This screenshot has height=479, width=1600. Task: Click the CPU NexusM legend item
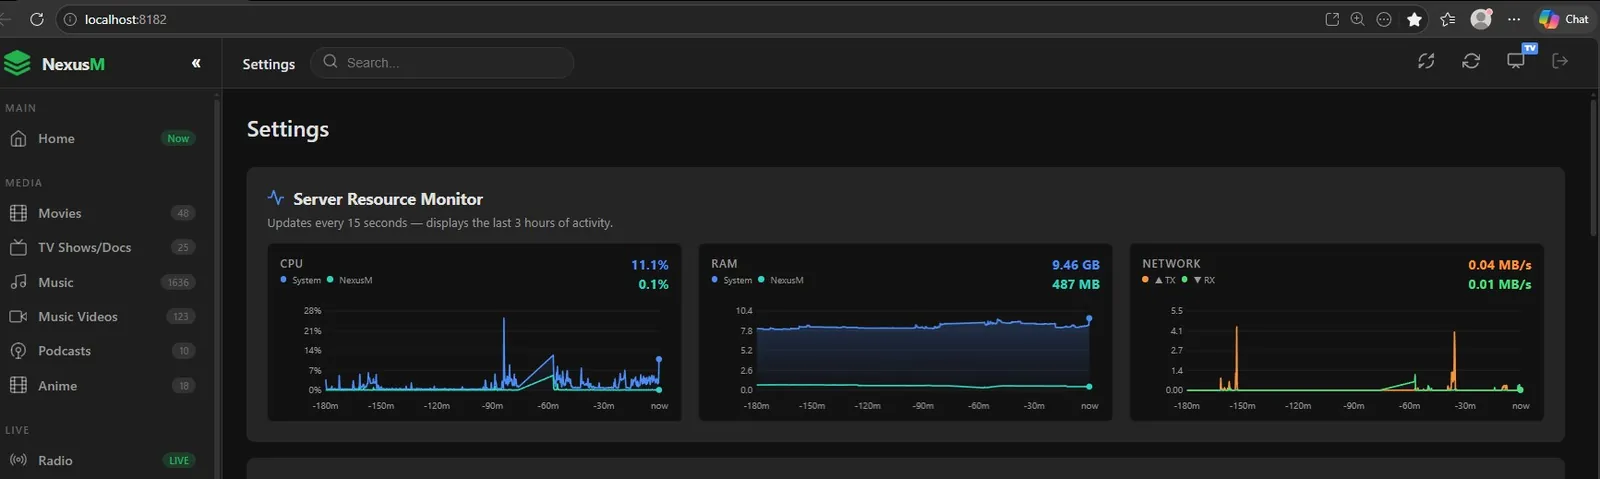[x=350, y=280]
